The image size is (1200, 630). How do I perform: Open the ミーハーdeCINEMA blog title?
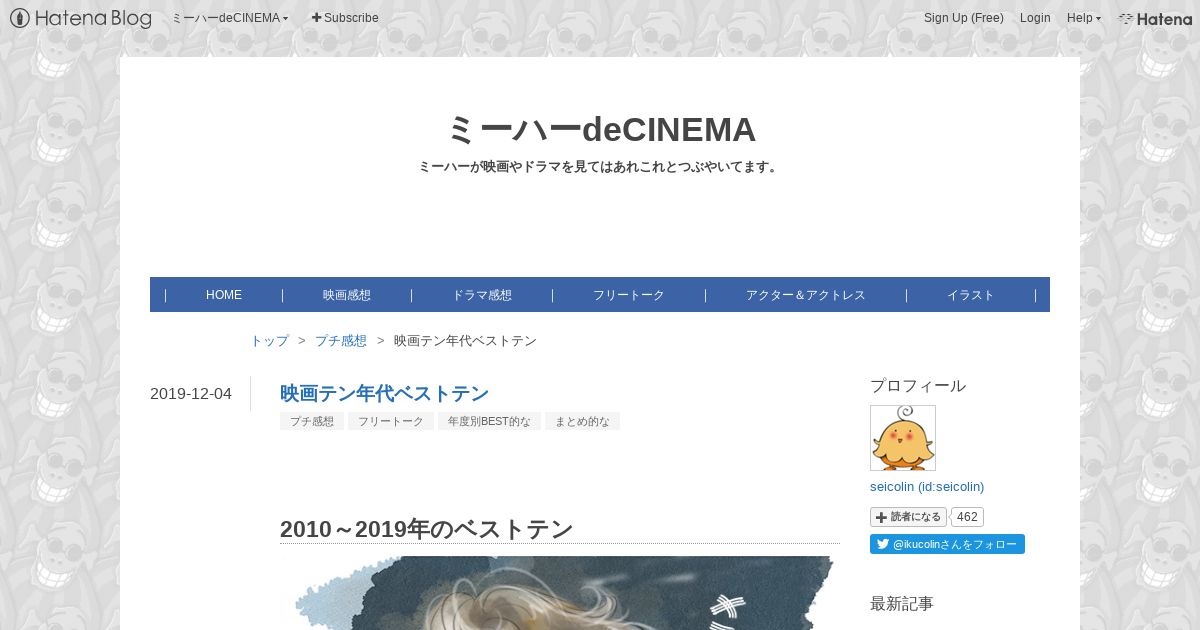tap(600, 130)
